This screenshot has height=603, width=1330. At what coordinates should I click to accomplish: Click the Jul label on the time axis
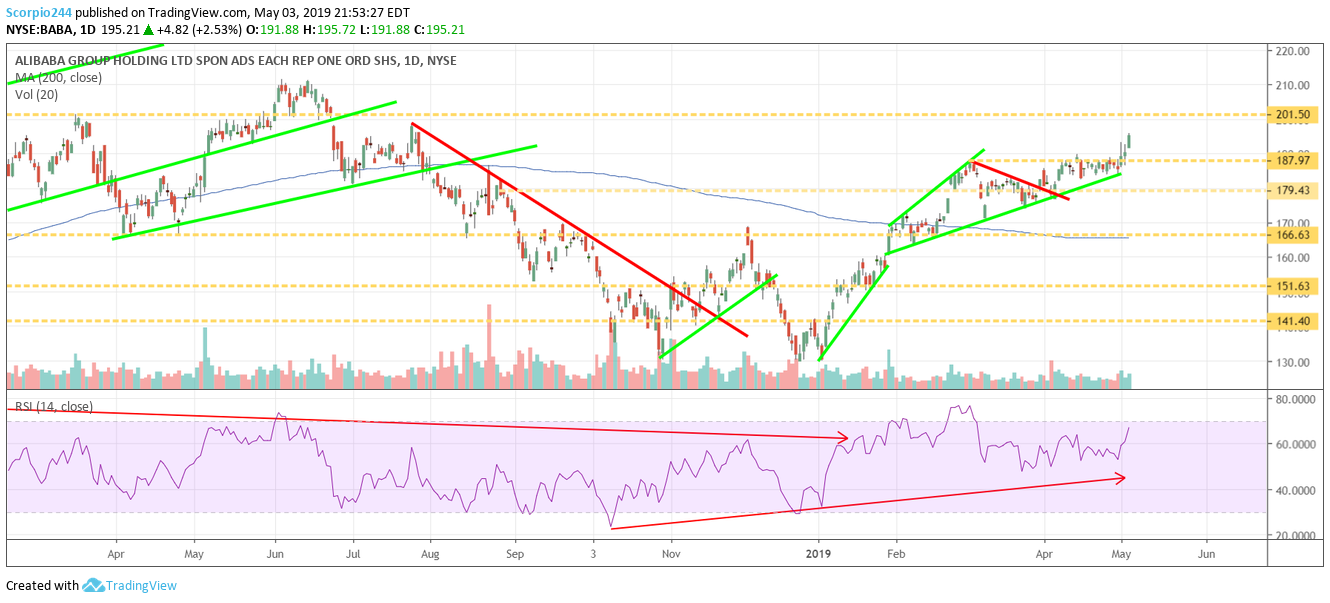click(352, 552)
